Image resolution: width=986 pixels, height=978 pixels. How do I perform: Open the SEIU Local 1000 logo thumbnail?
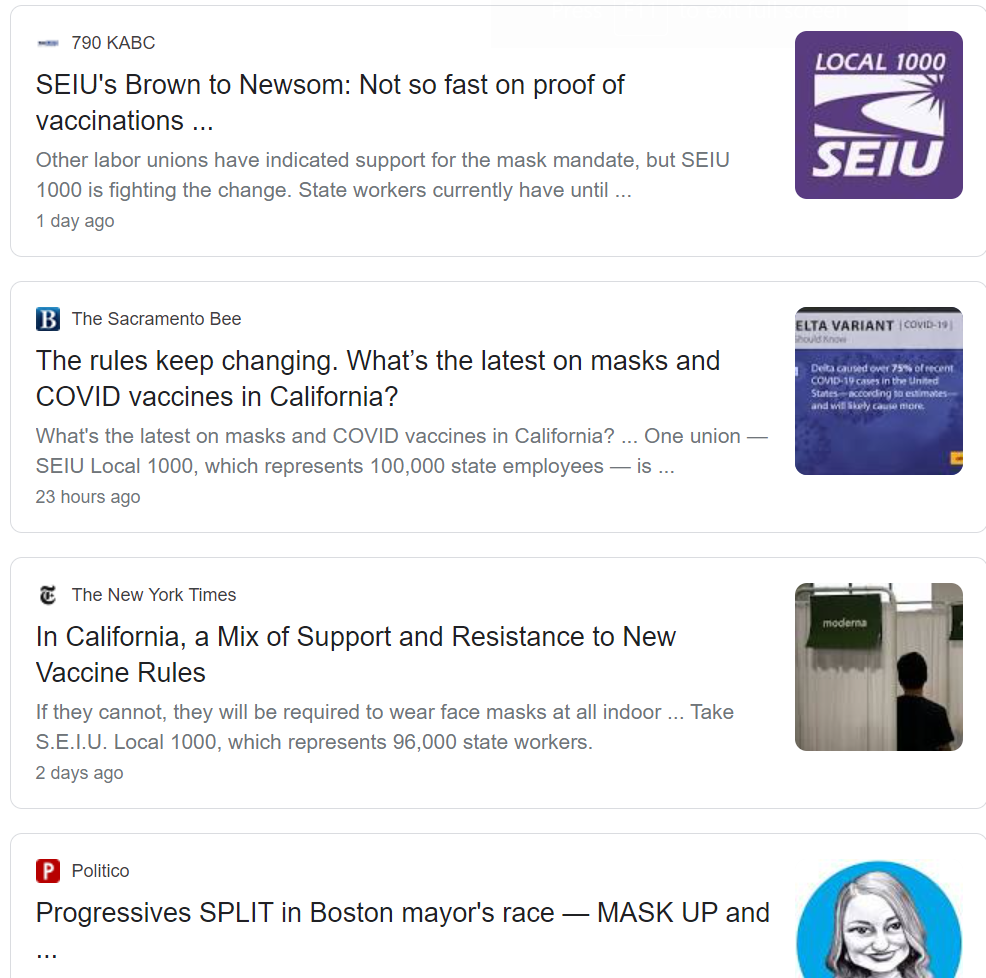pos(878,115)
